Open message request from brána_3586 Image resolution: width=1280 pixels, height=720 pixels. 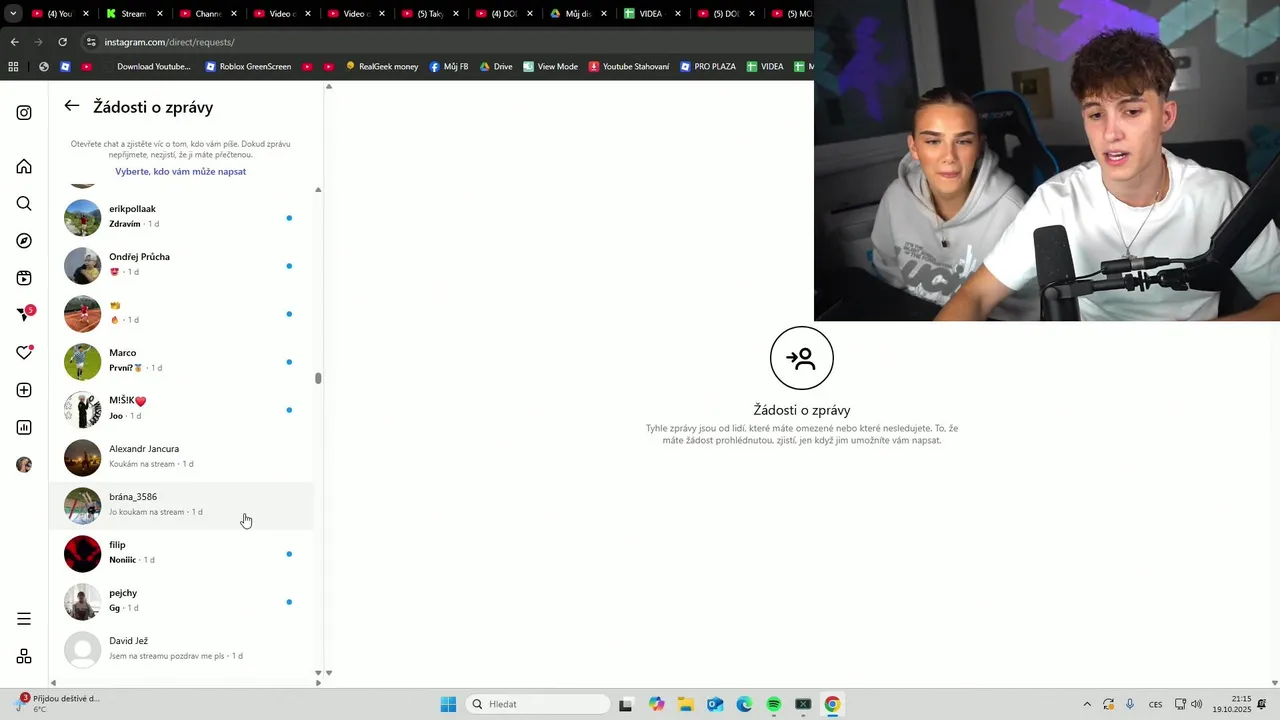click(181, 505)
